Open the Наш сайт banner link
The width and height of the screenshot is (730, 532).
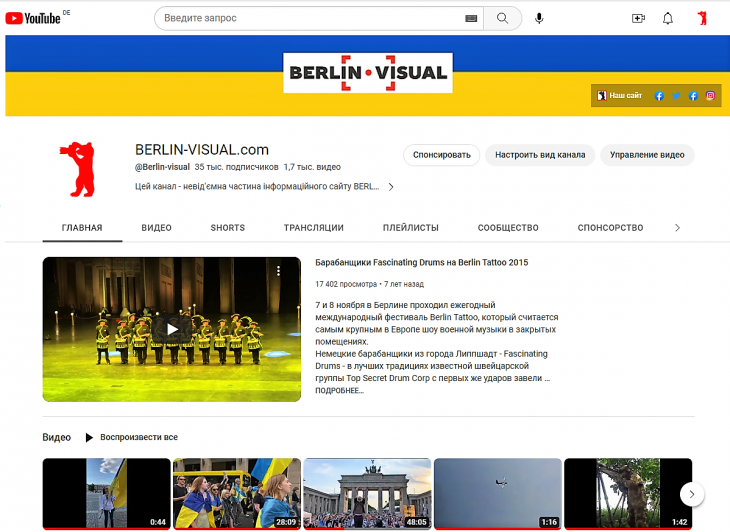point(620,95)
